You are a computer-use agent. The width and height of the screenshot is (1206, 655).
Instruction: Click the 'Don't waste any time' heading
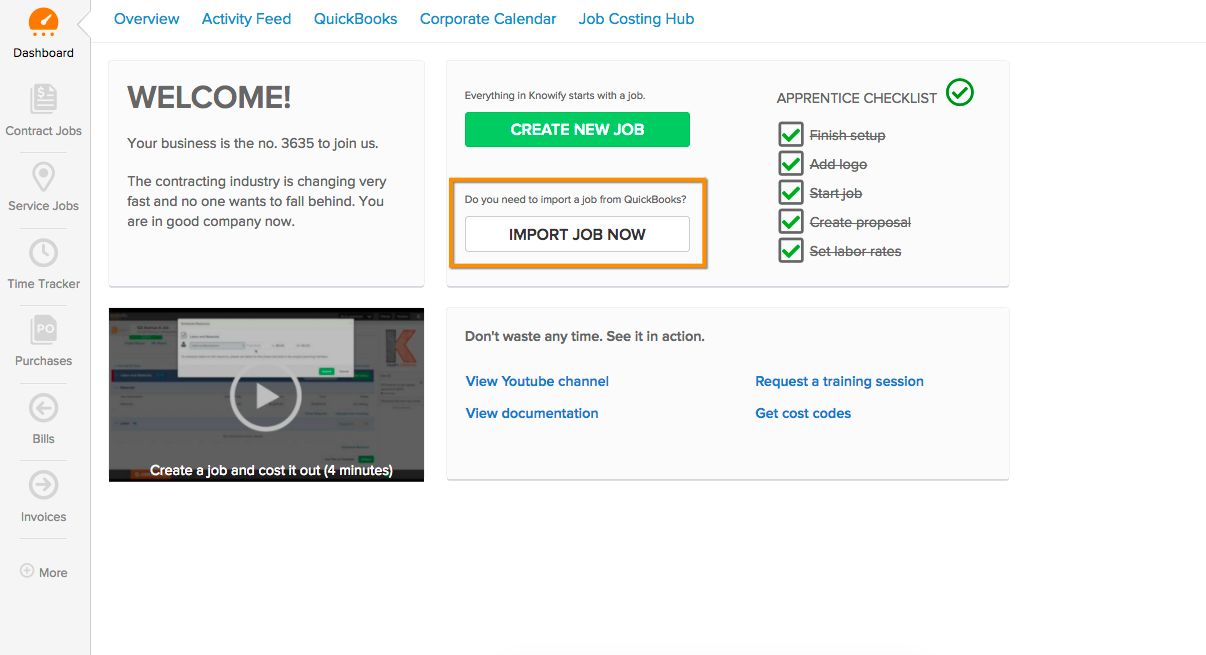point(585,336)
